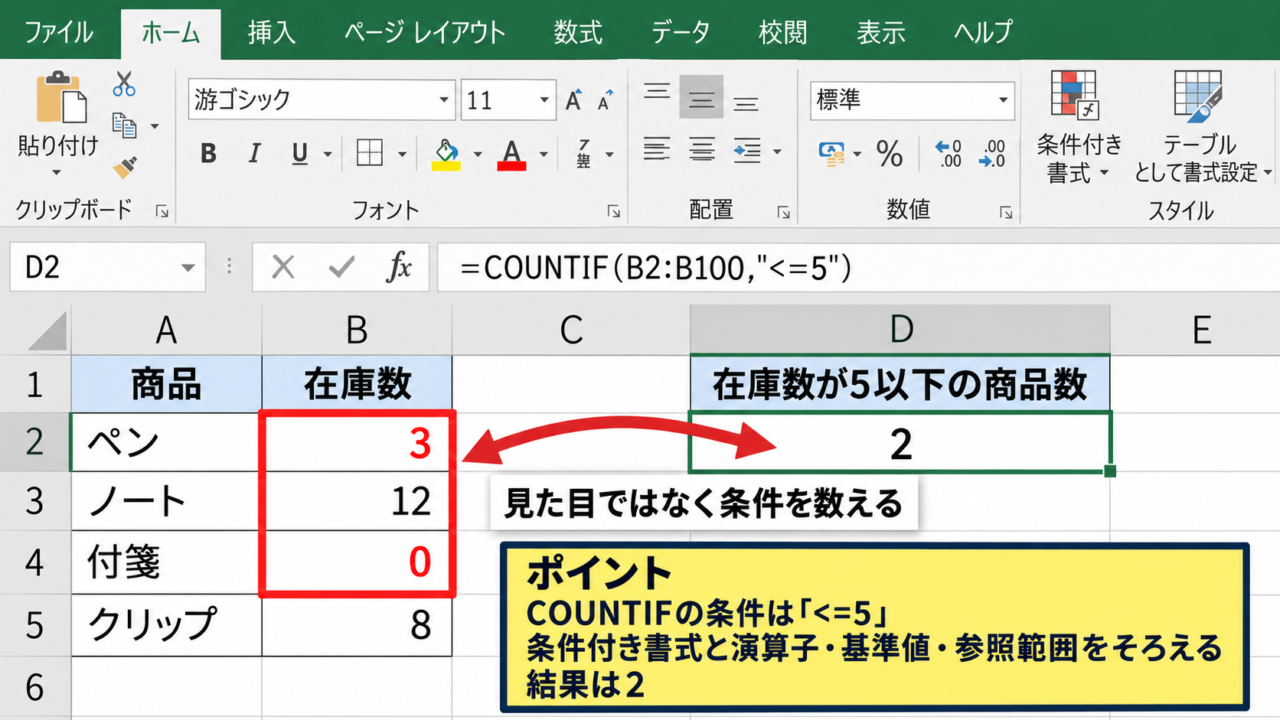Screen dimensions: 1280x720
Task: Click the Copy icon
Action: [x=124, y=125]
